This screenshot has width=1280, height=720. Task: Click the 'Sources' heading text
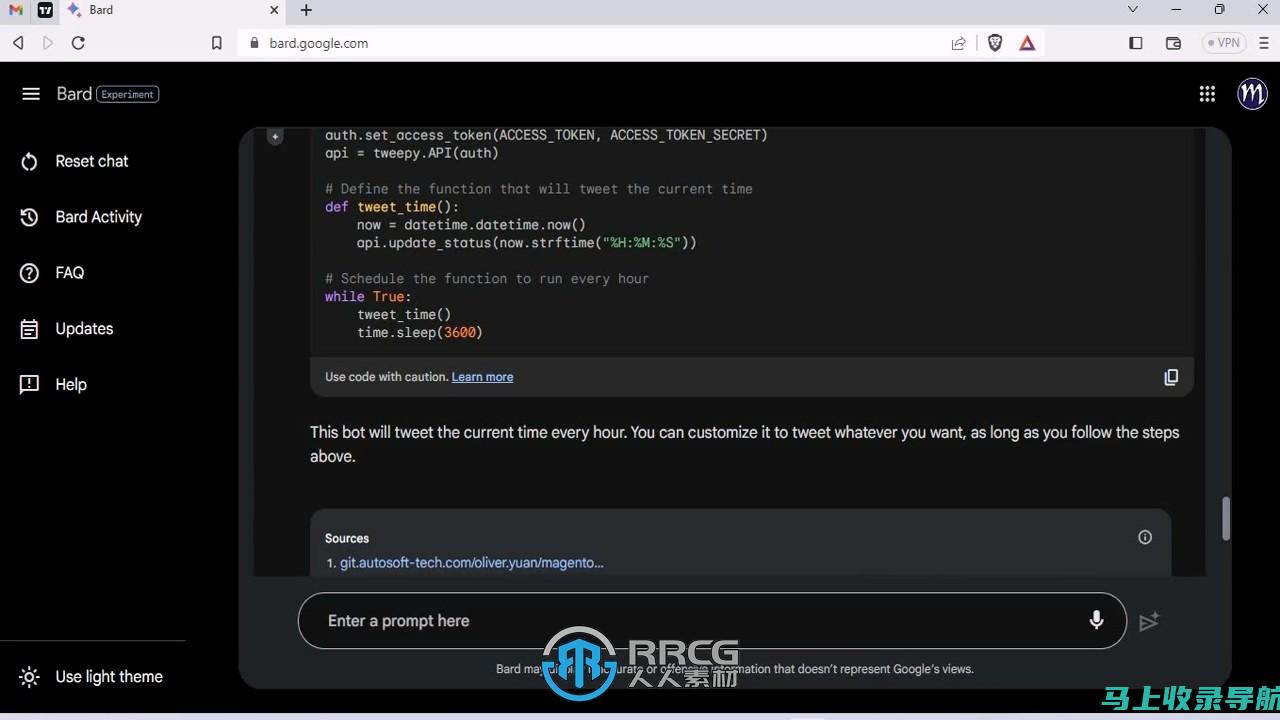(347, 538)
